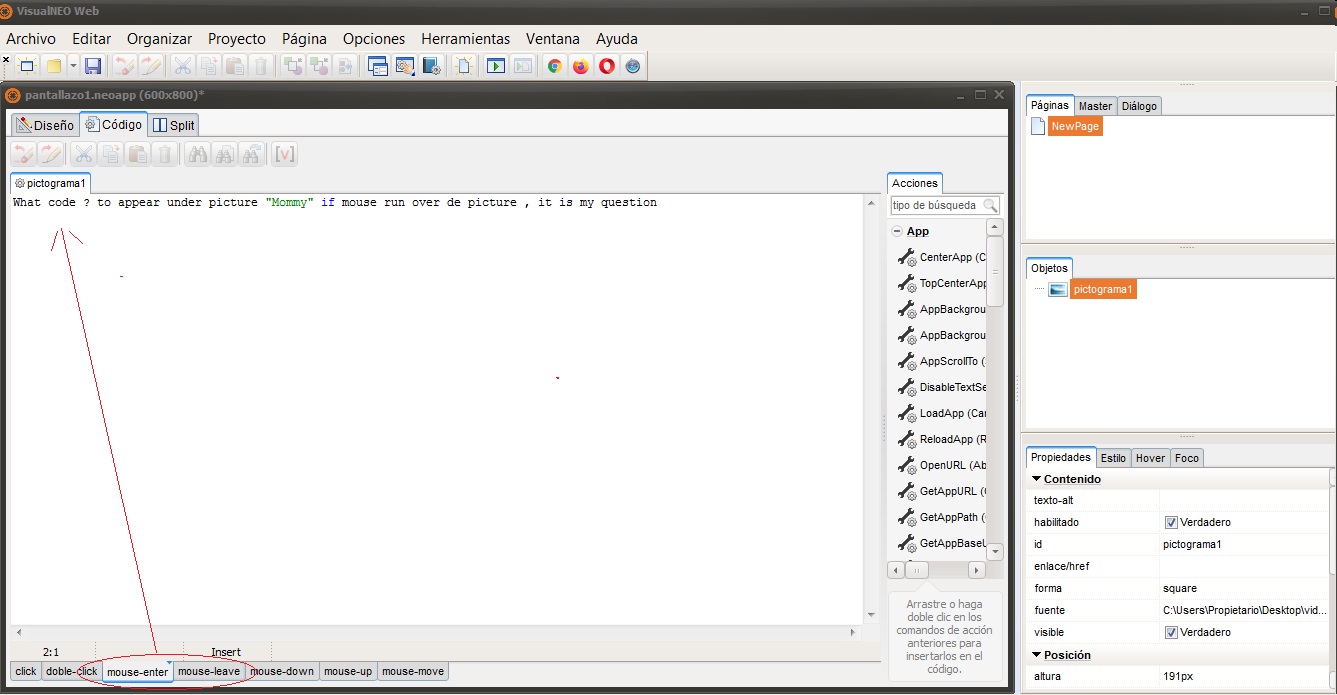Collapse the Contenido properties section
The height and width of the screenshot is (695, 1337).
[x=1037, y=479]
